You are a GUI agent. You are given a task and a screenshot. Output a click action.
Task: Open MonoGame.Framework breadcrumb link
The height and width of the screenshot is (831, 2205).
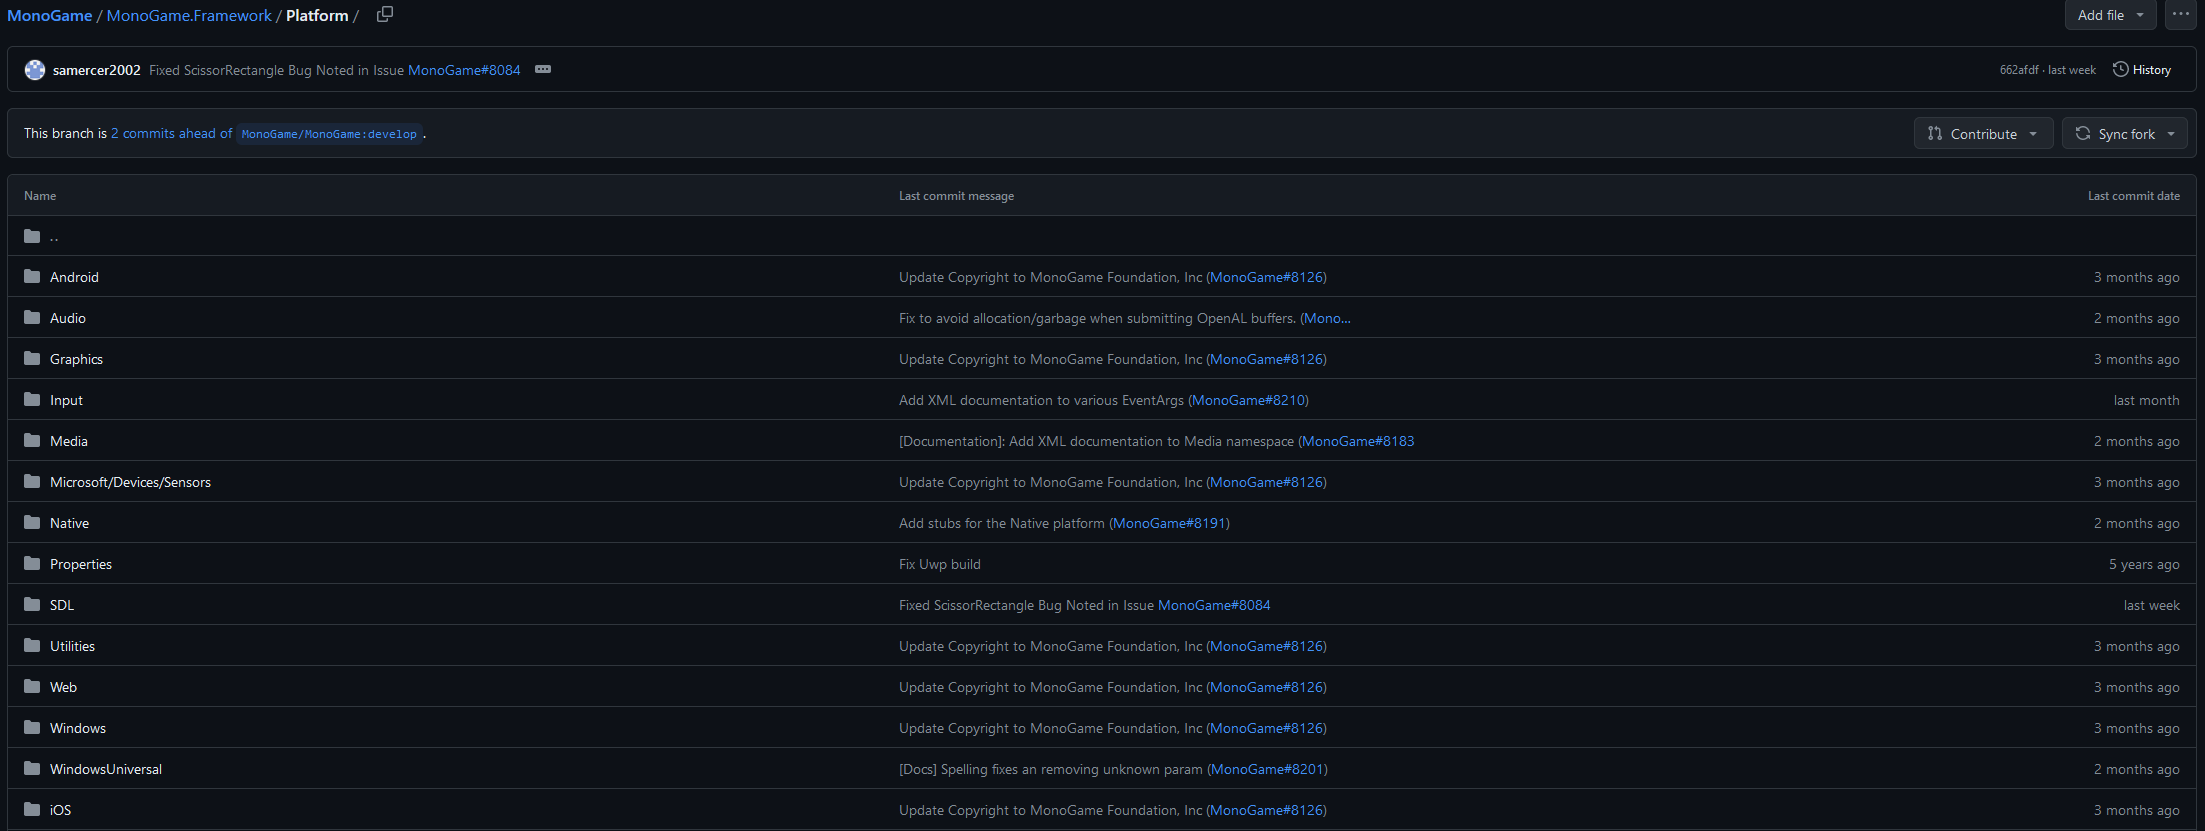(x=189, y=15)
